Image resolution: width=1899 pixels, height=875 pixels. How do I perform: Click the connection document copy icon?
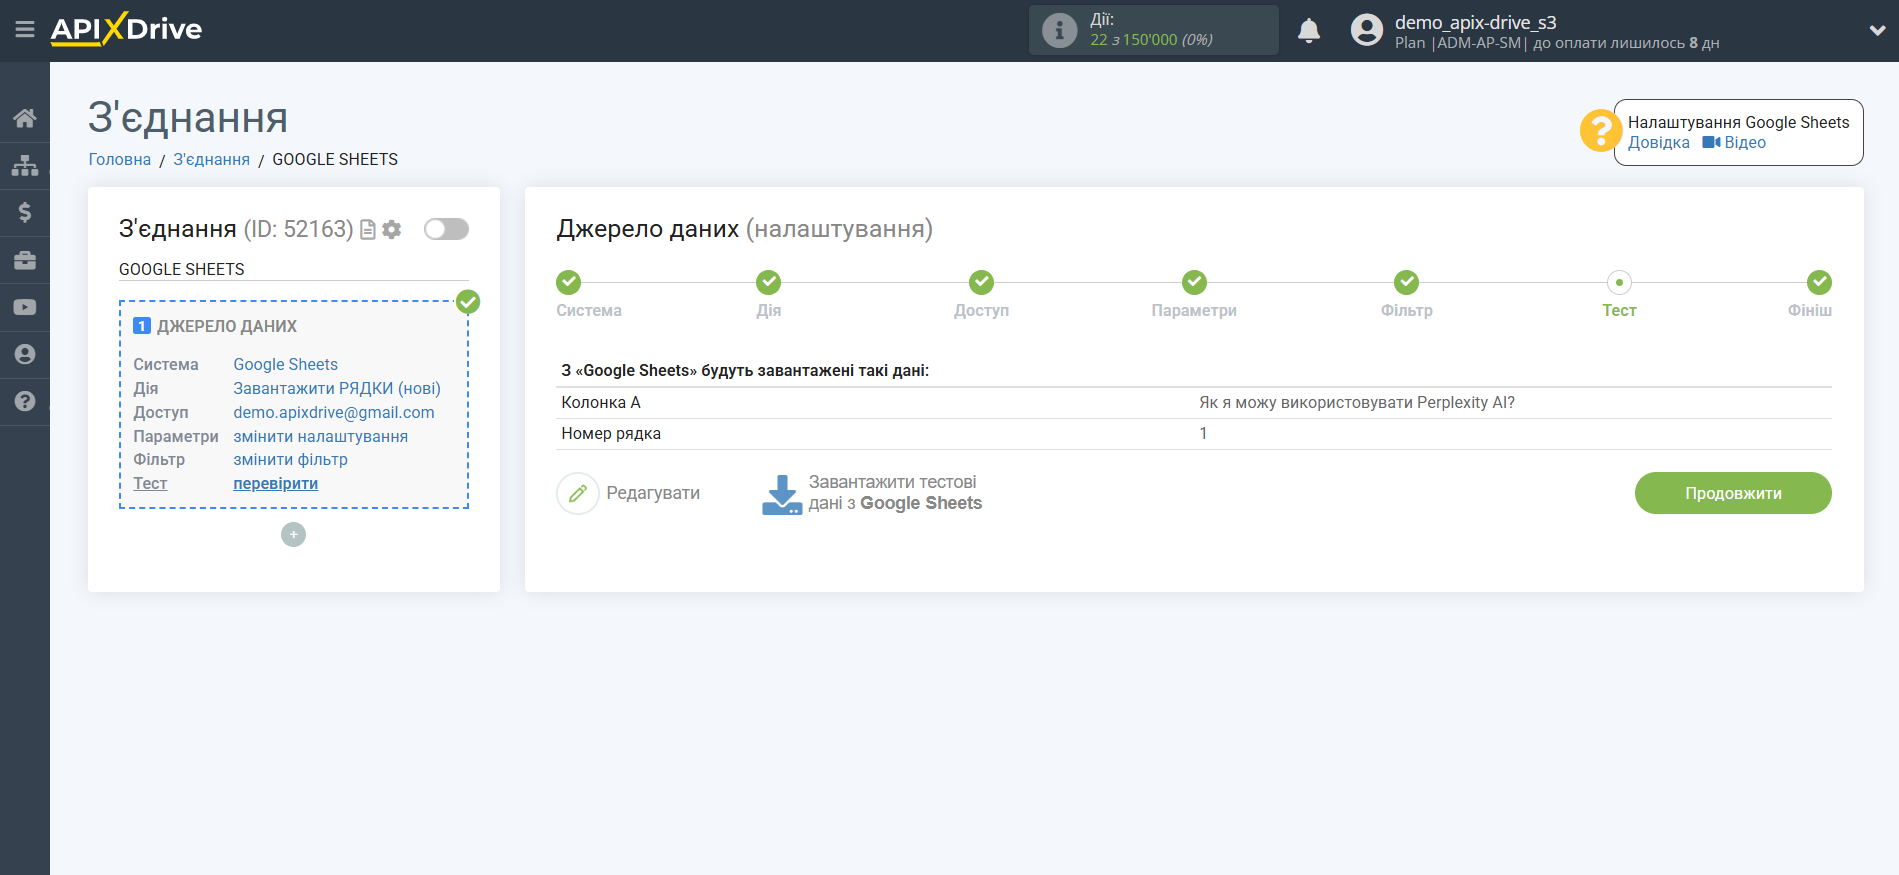368,230
